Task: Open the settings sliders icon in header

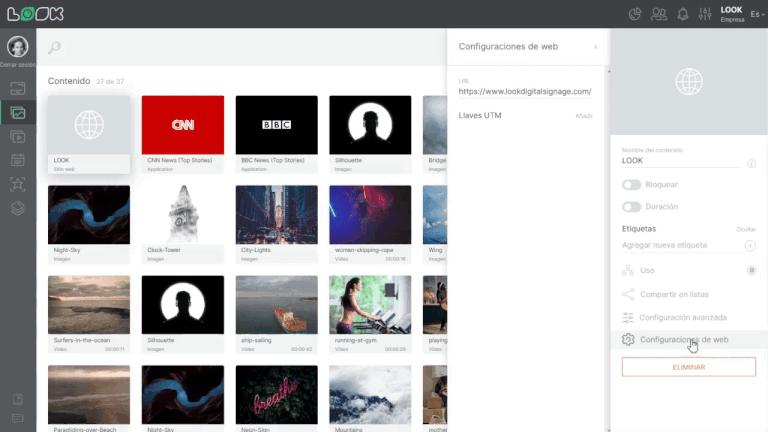Action: (705, 14)
